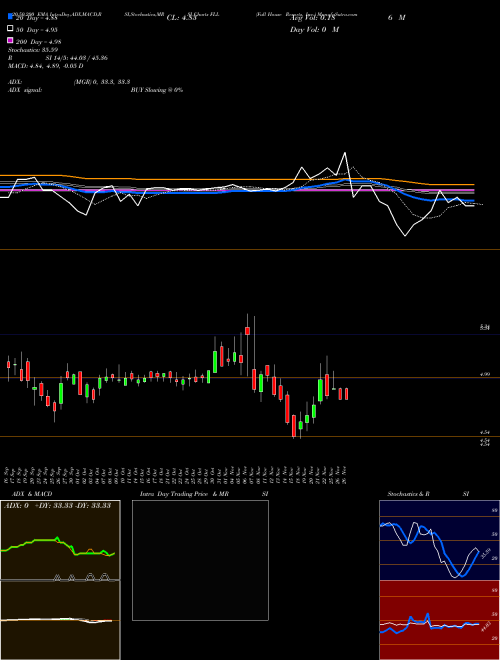Viewport: 500px width, 660px height.
Task: Click the 4.99 price axis label
Action: click(x=485, y=374)
